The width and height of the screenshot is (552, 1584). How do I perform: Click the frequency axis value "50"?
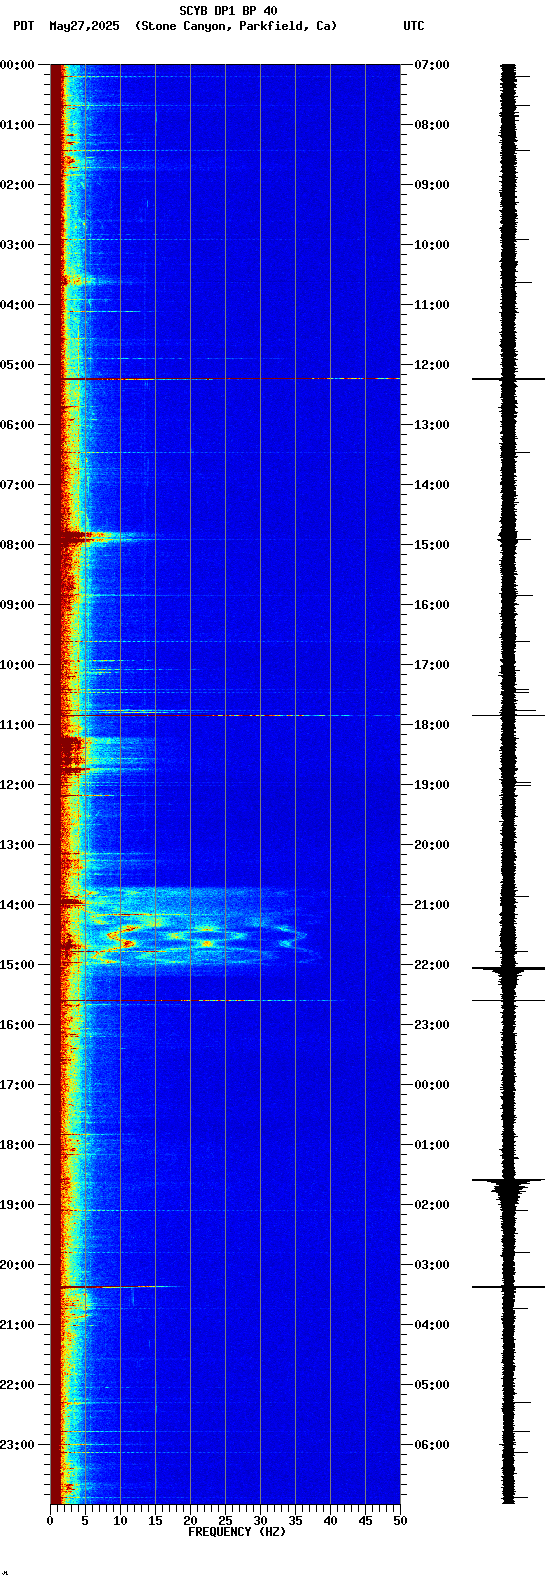400,1521
